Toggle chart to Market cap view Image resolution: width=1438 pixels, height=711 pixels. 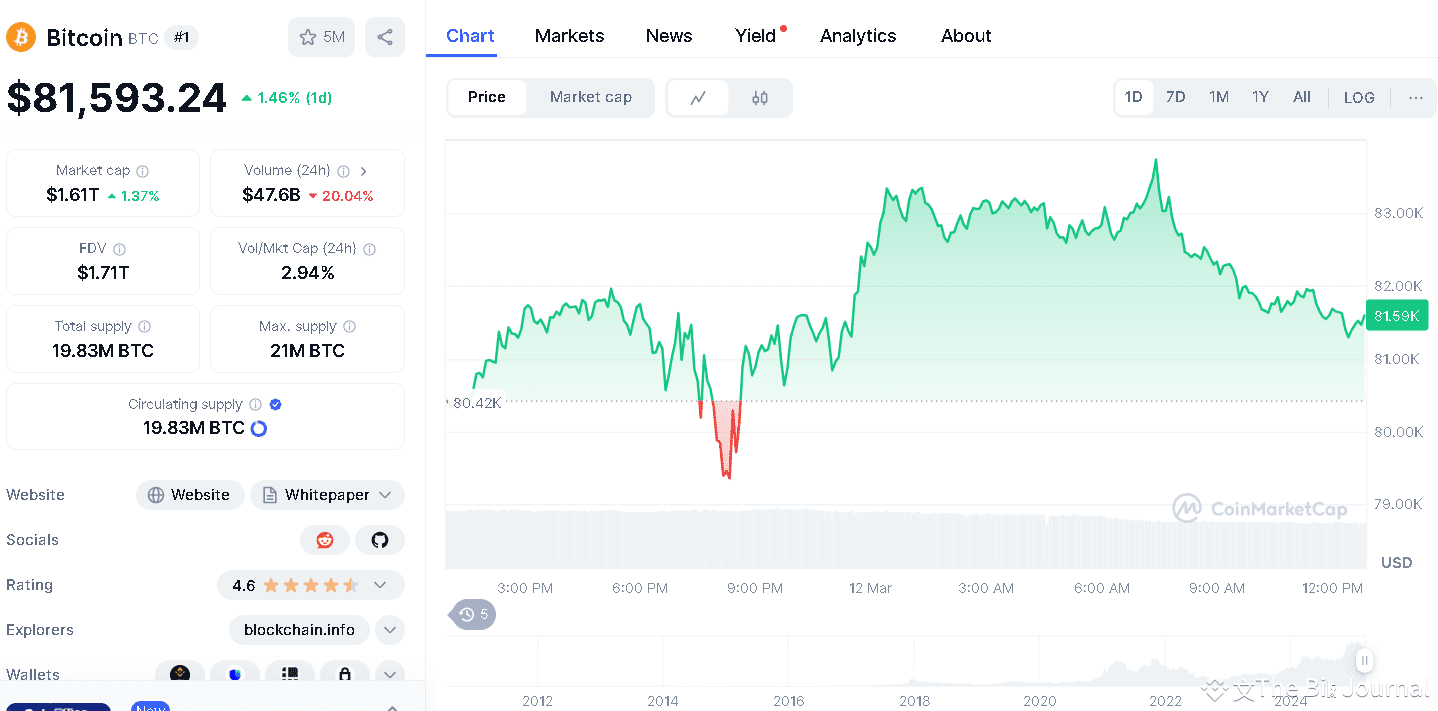pyautogui.click(x=590, y=97)
